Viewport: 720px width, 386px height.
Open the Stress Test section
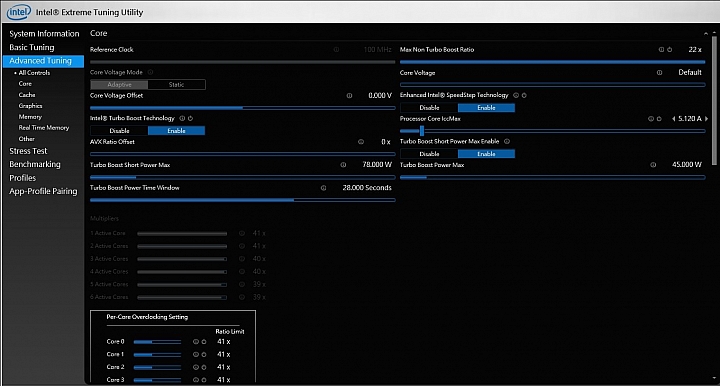28,151
